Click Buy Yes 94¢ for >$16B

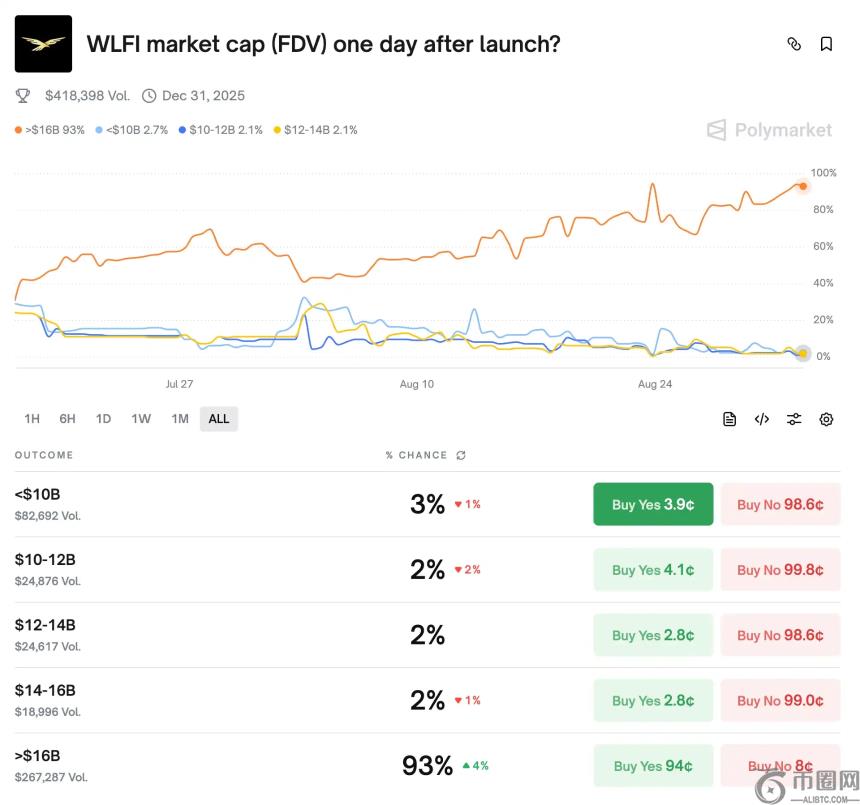653,766
